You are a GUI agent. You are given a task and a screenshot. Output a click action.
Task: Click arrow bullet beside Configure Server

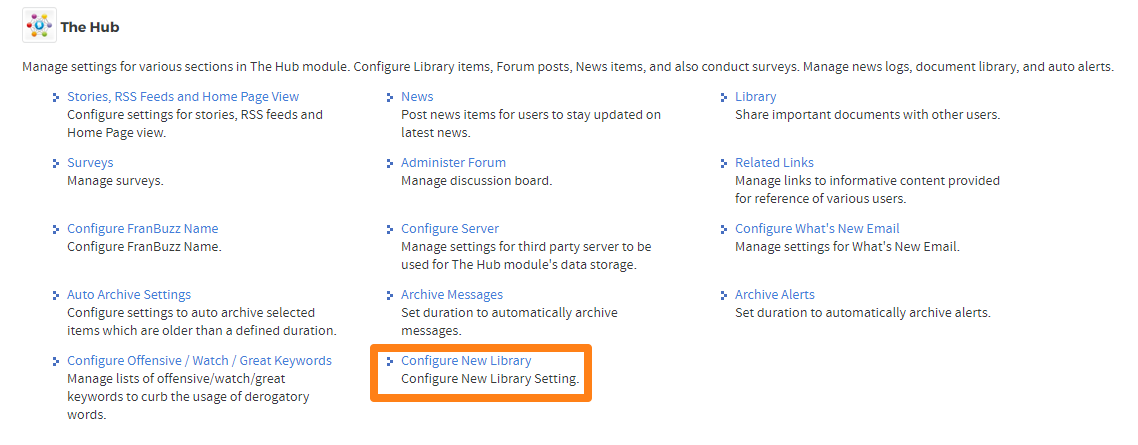pos(390,229)
